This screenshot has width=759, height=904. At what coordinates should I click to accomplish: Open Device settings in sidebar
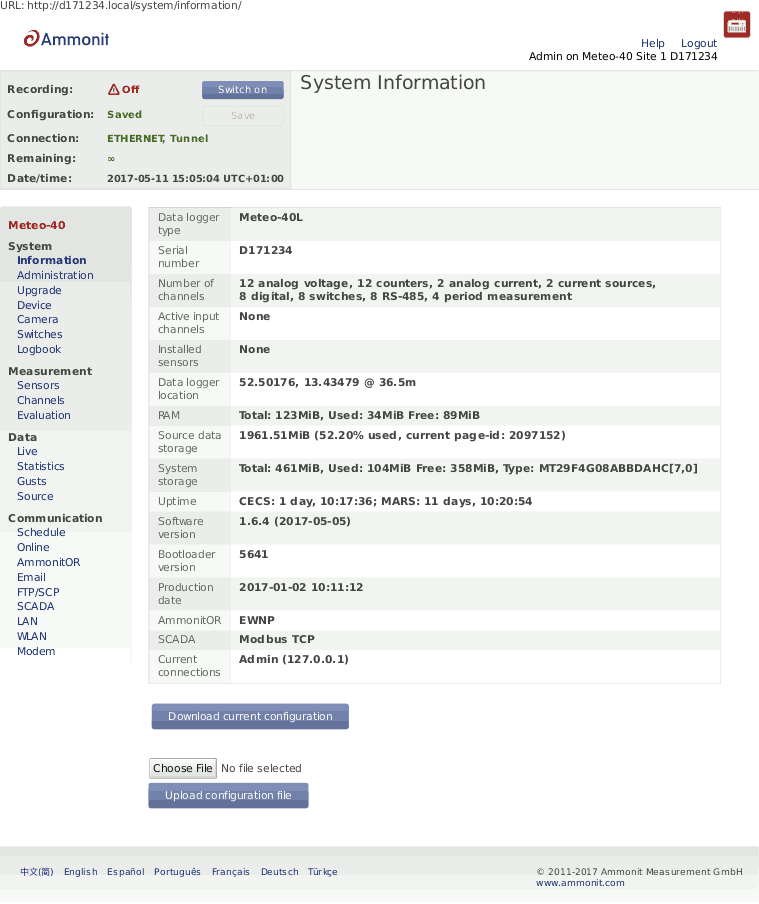coord(34,305)
